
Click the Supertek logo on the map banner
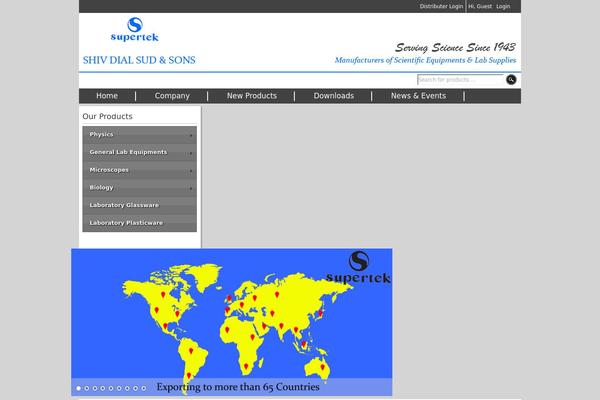(x=359, y=267)
